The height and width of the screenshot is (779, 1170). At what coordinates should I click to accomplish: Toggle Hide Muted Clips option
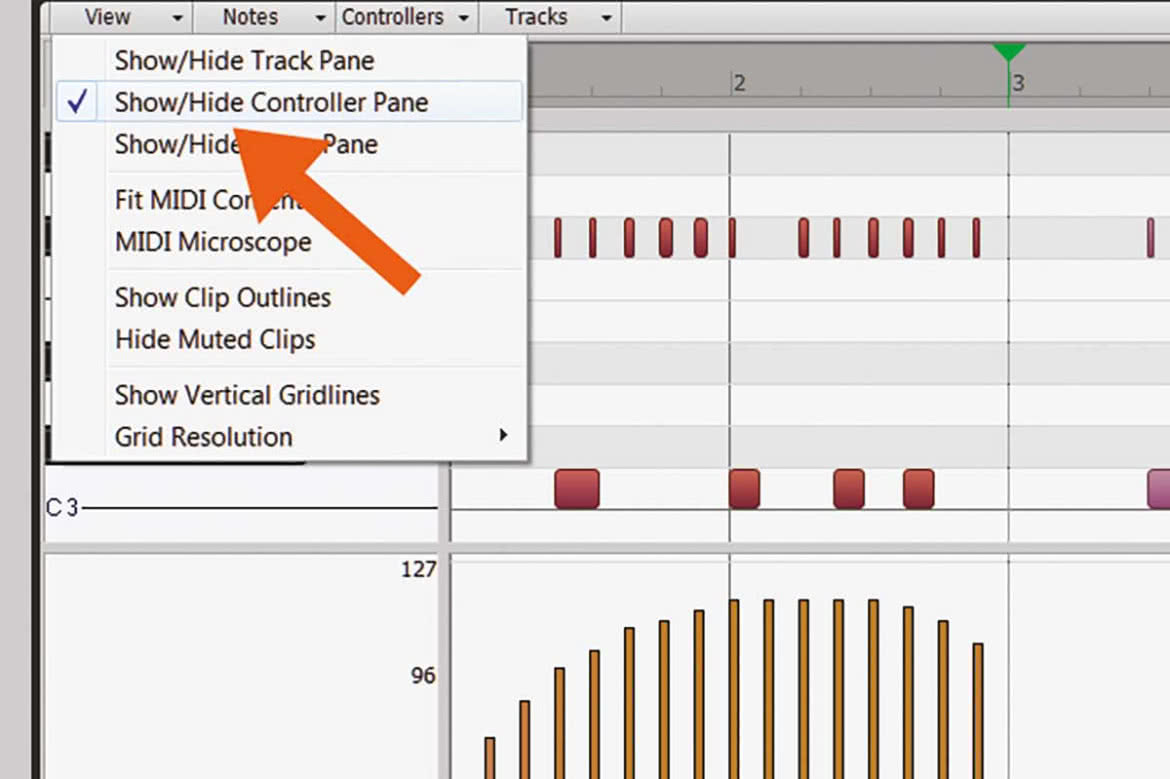click(x=290, y=340)
